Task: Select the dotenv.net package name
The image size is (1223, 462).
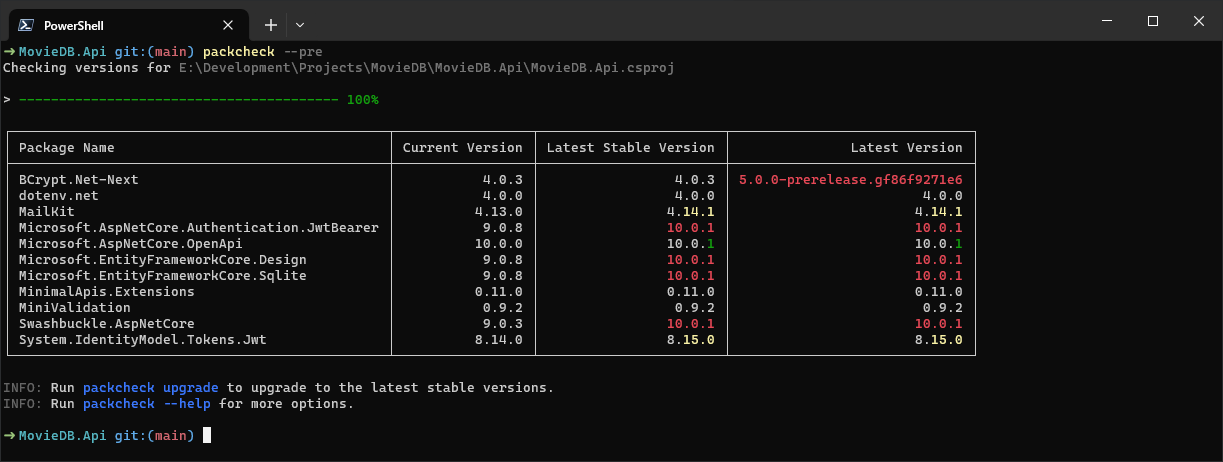Action: click(x=59, y=196)
